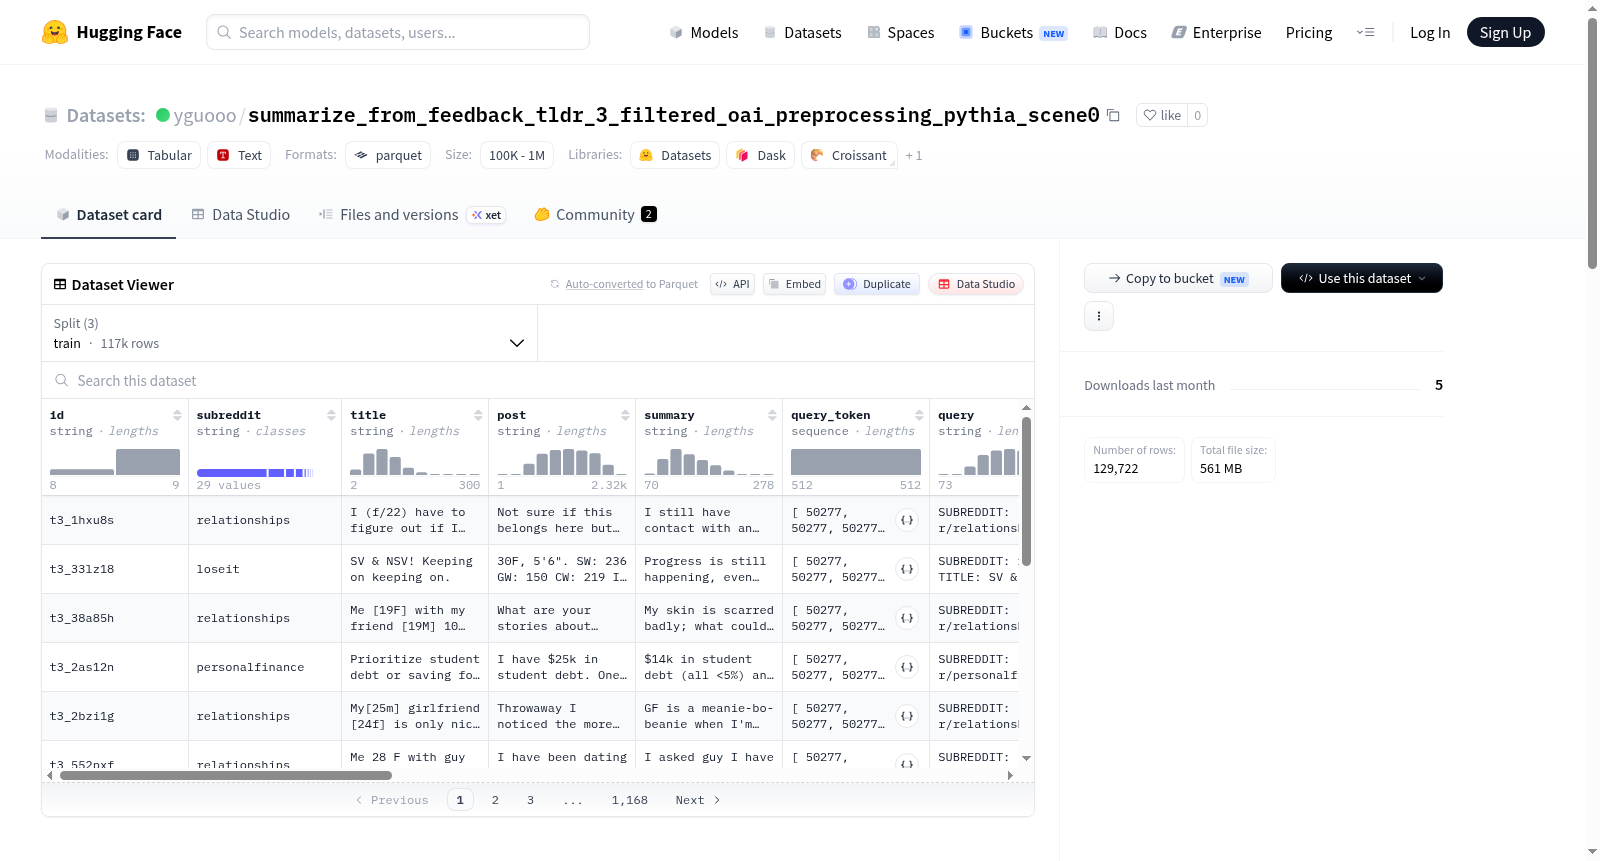Image resolution: width=1600 pixels, height=861 pixels.
Task: Click the Copy to bucket button
Action: coord(1178,278)
